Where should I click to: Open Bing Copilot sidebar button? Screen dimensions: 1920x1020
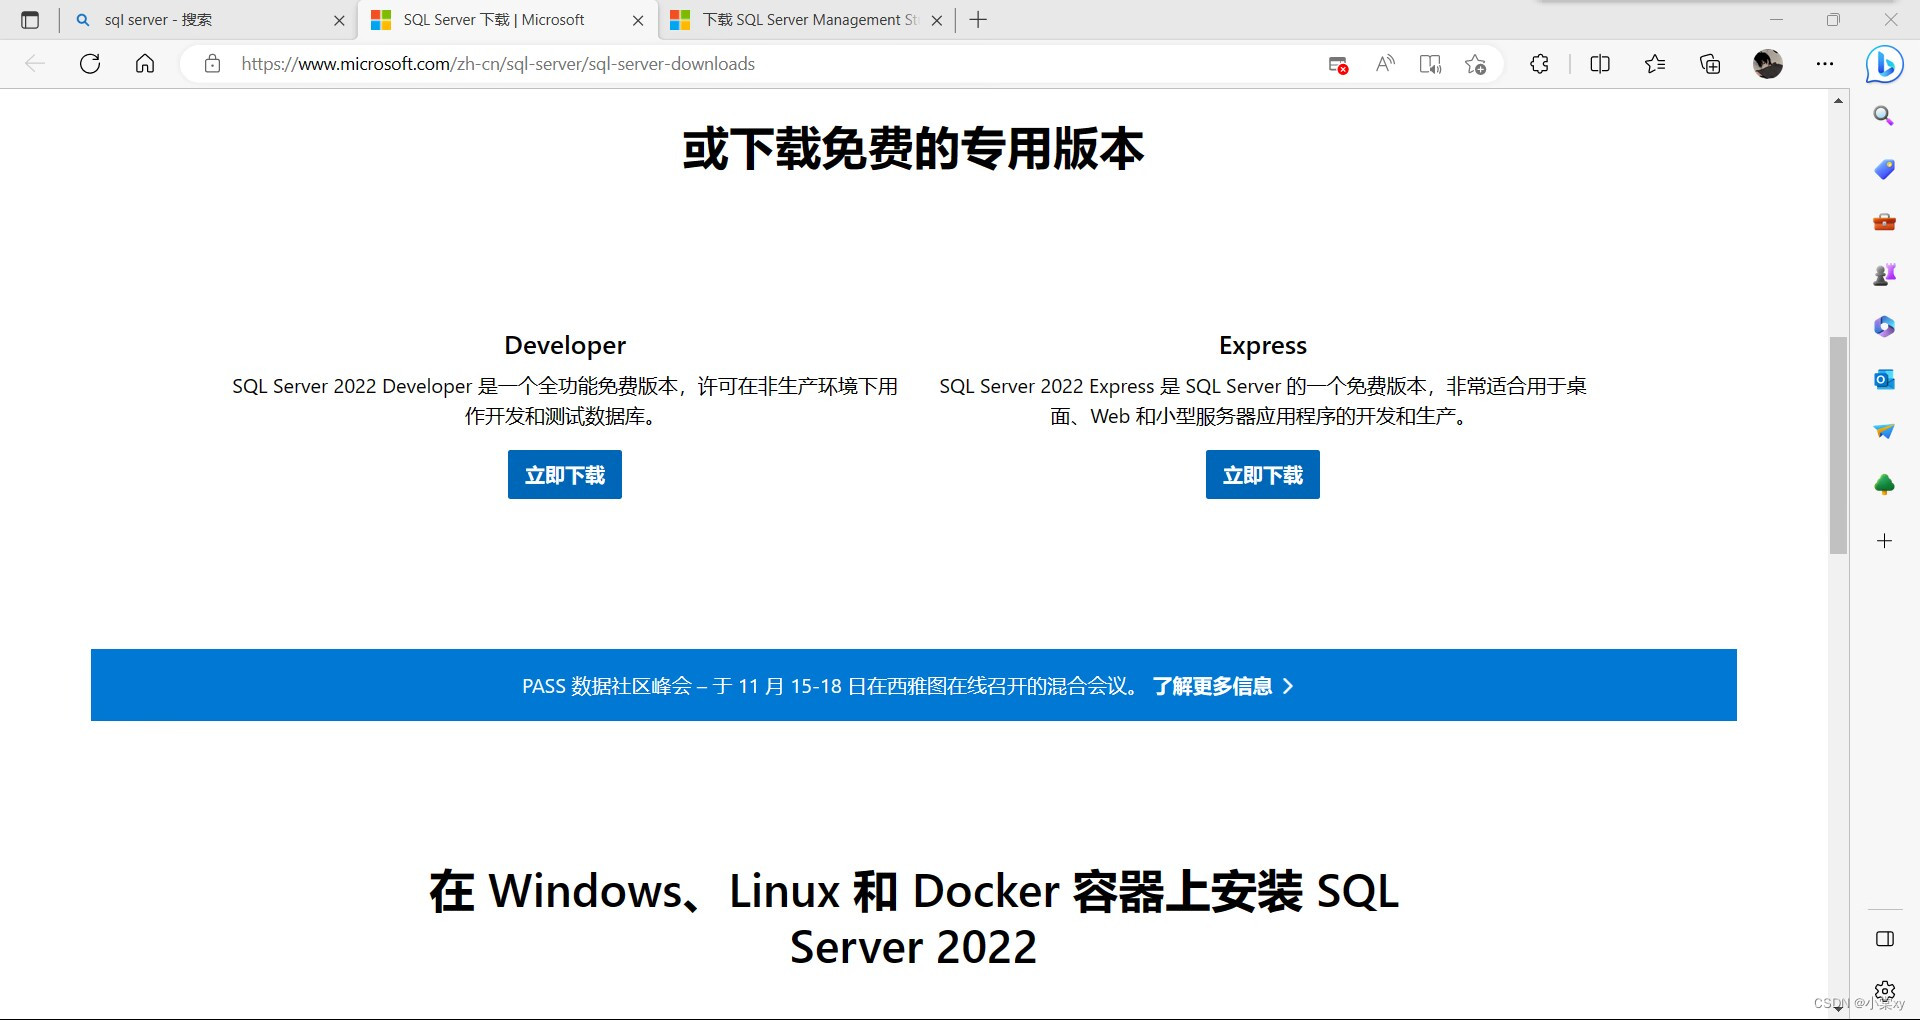(1884, 65)
